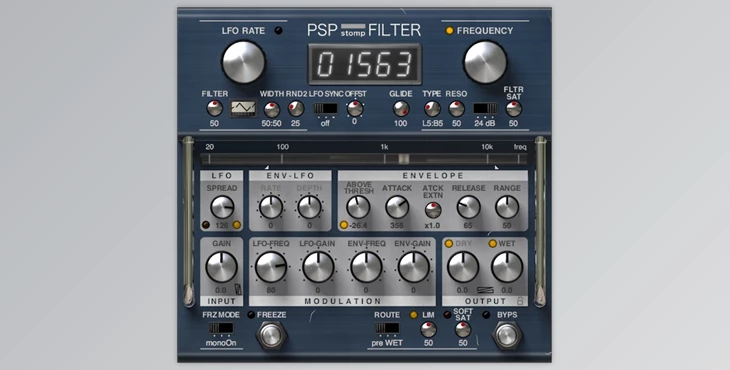
Task: Toggle the LIM limiter LED
Action: coord(413,315)
